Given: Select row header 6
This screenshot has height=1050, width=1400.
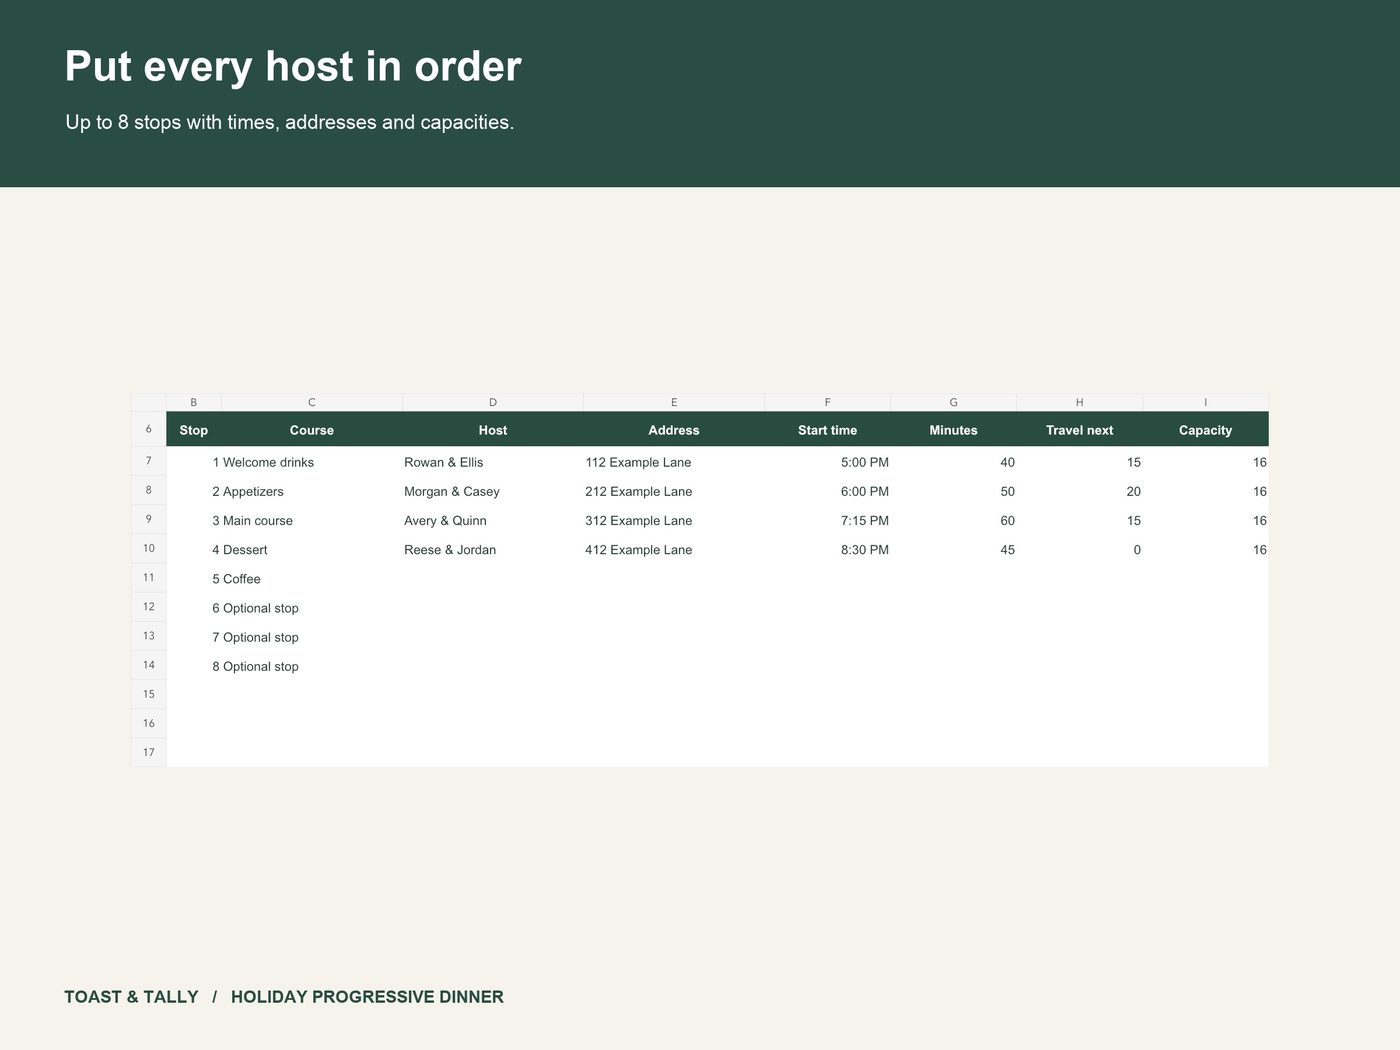Looking at the screenshot, I should 149,429.
